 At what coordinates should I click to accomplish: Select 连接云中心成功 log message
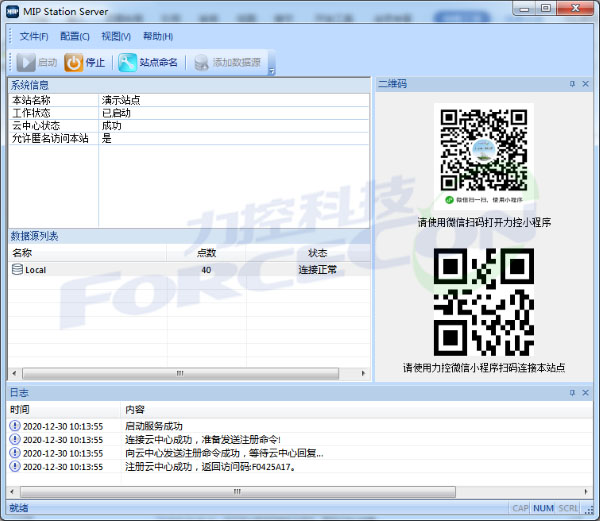(203, 440)
